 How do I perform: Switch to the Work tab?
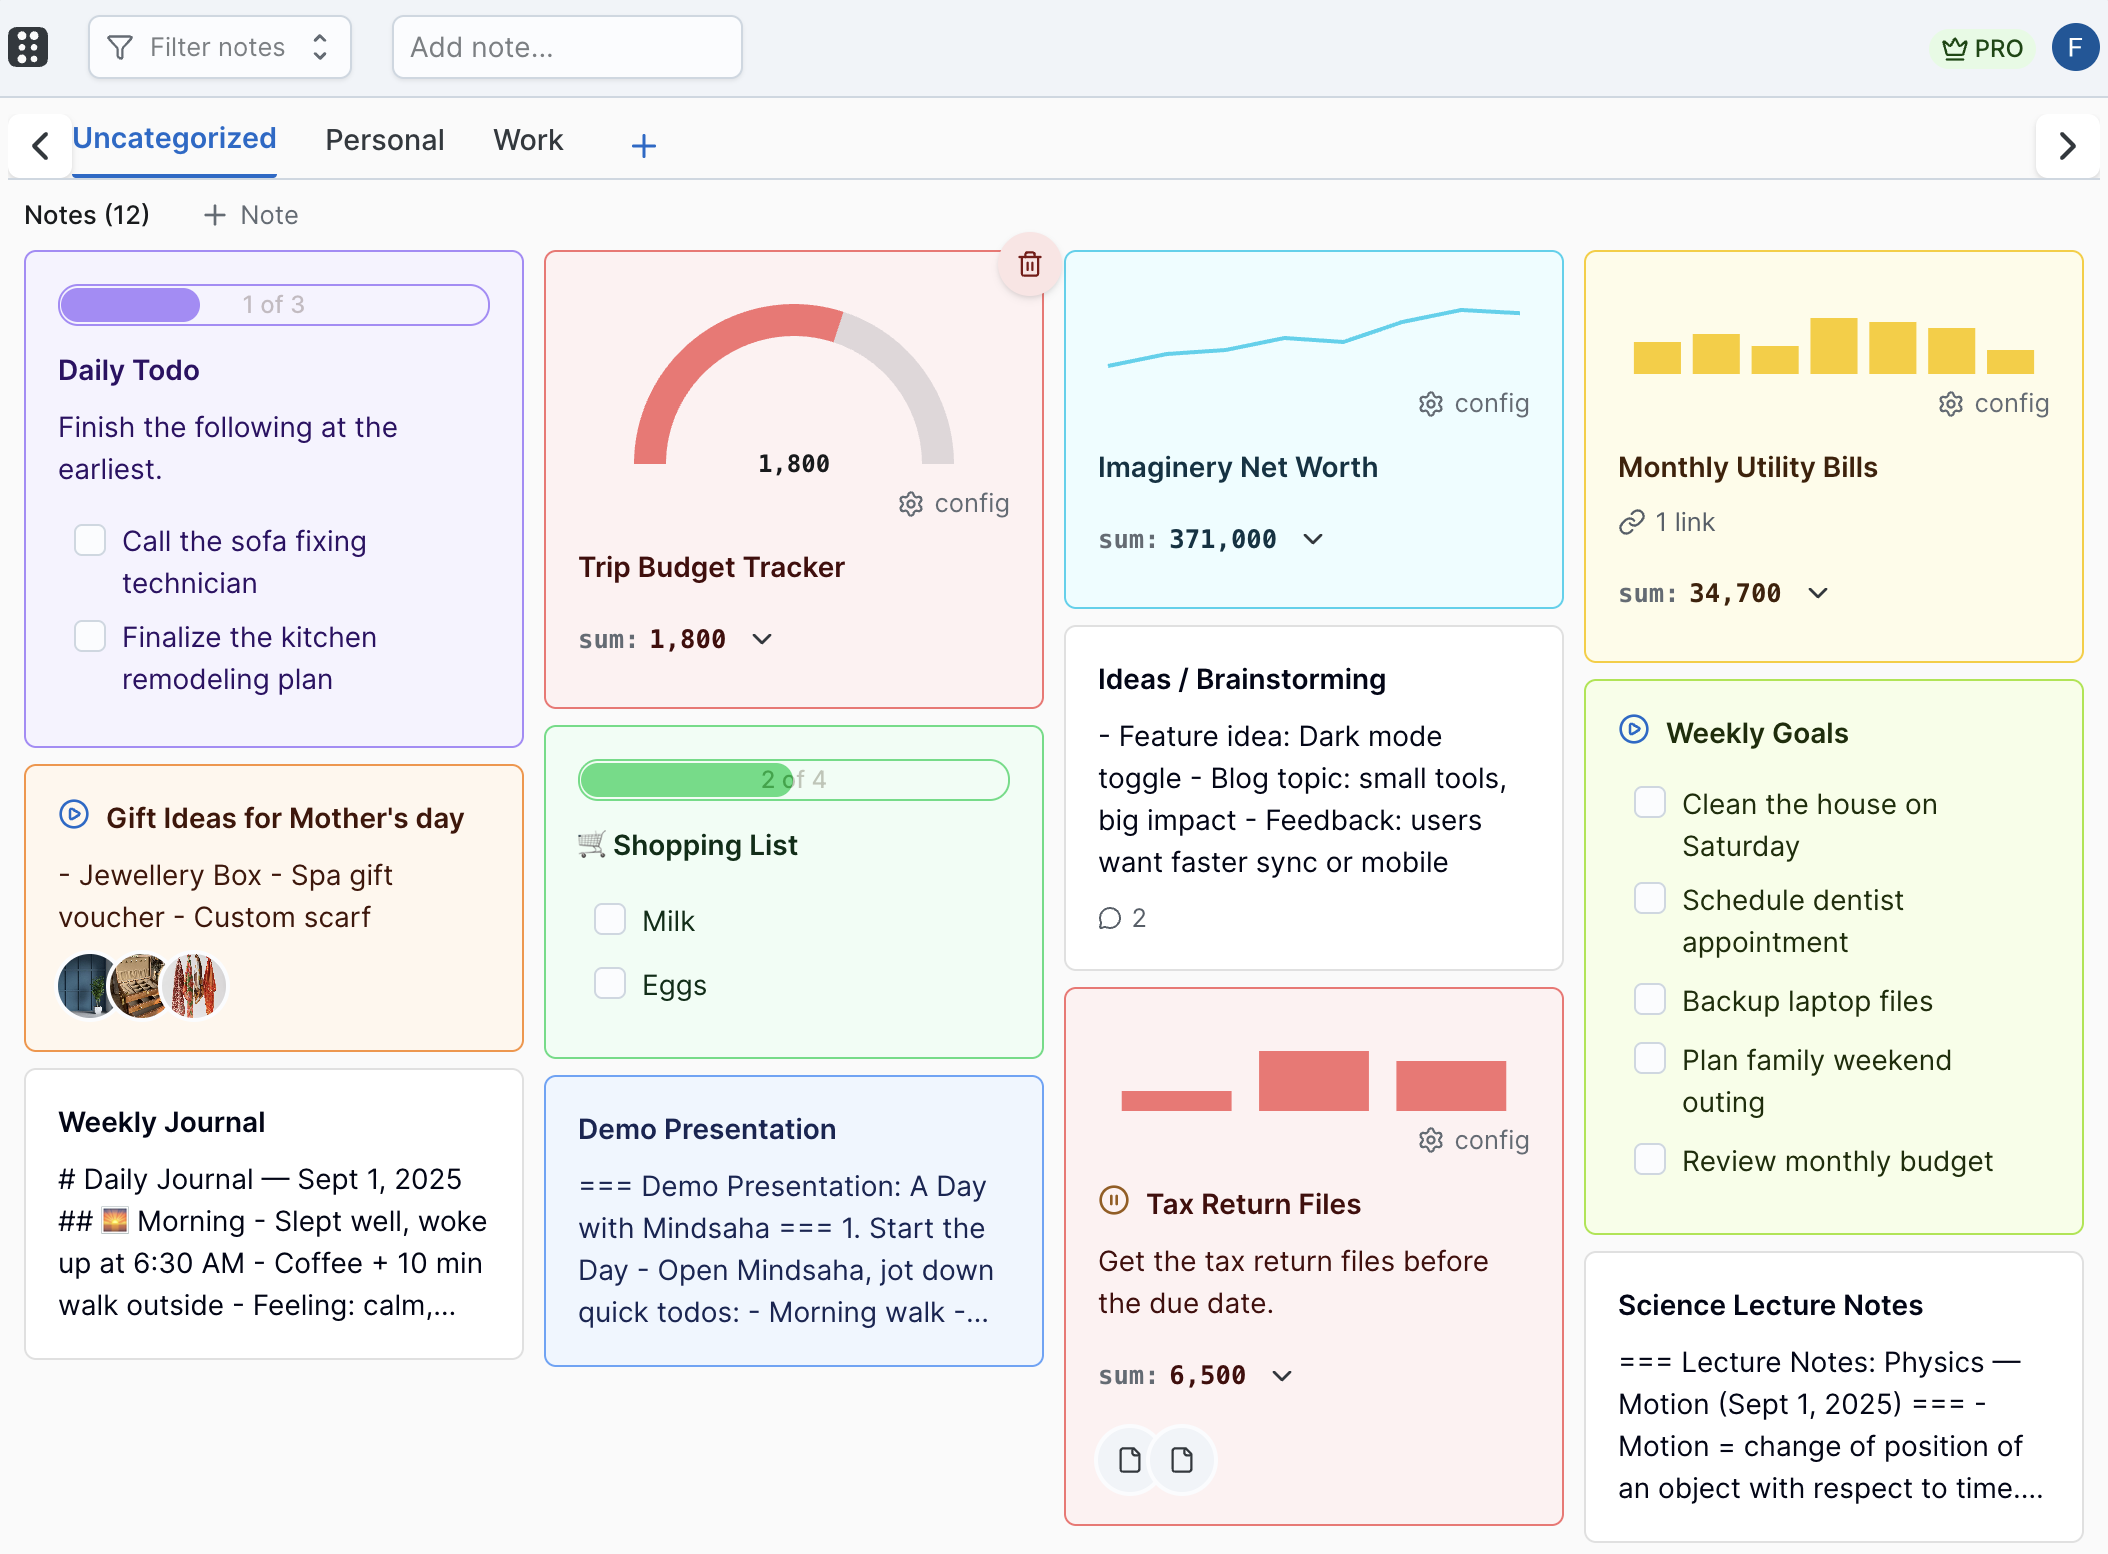coord(528,140)
